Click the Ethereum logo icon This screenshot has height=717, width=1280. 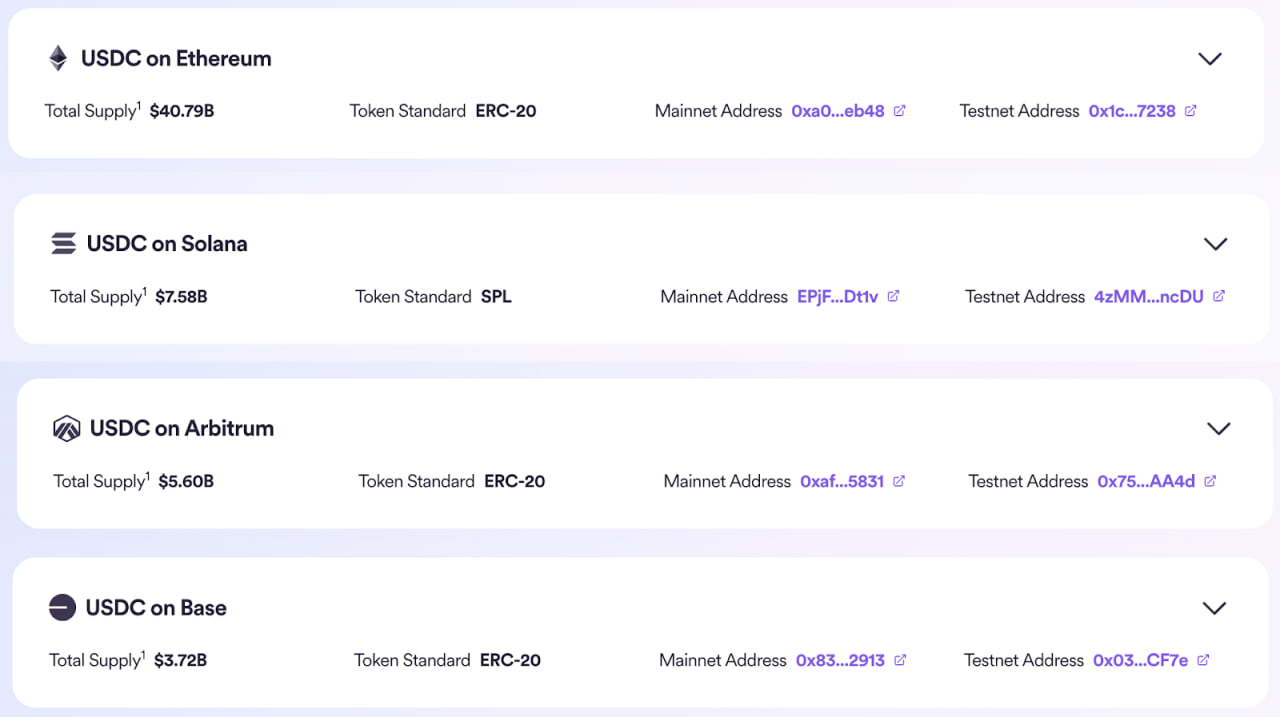coord(58,57)
